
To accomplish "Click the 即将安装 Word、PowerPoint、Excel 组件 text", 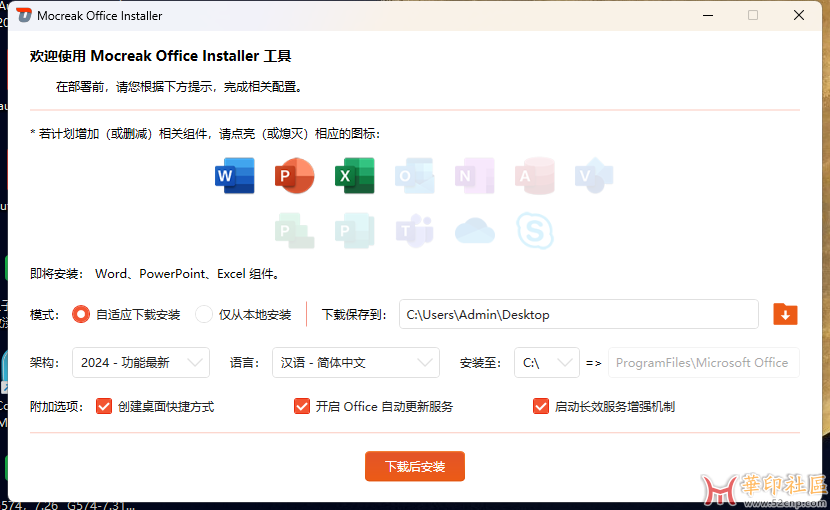I will [x=156, y=274].
